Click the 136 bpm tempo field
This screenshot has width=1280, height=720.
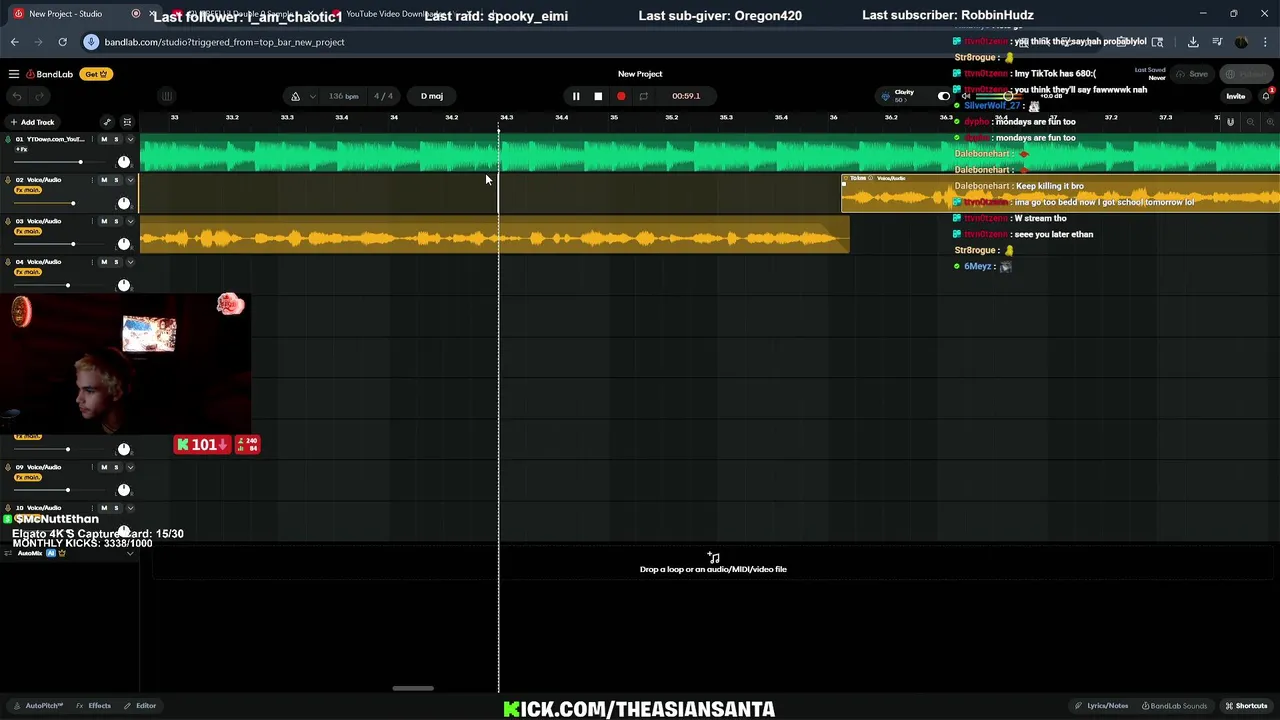343,96
